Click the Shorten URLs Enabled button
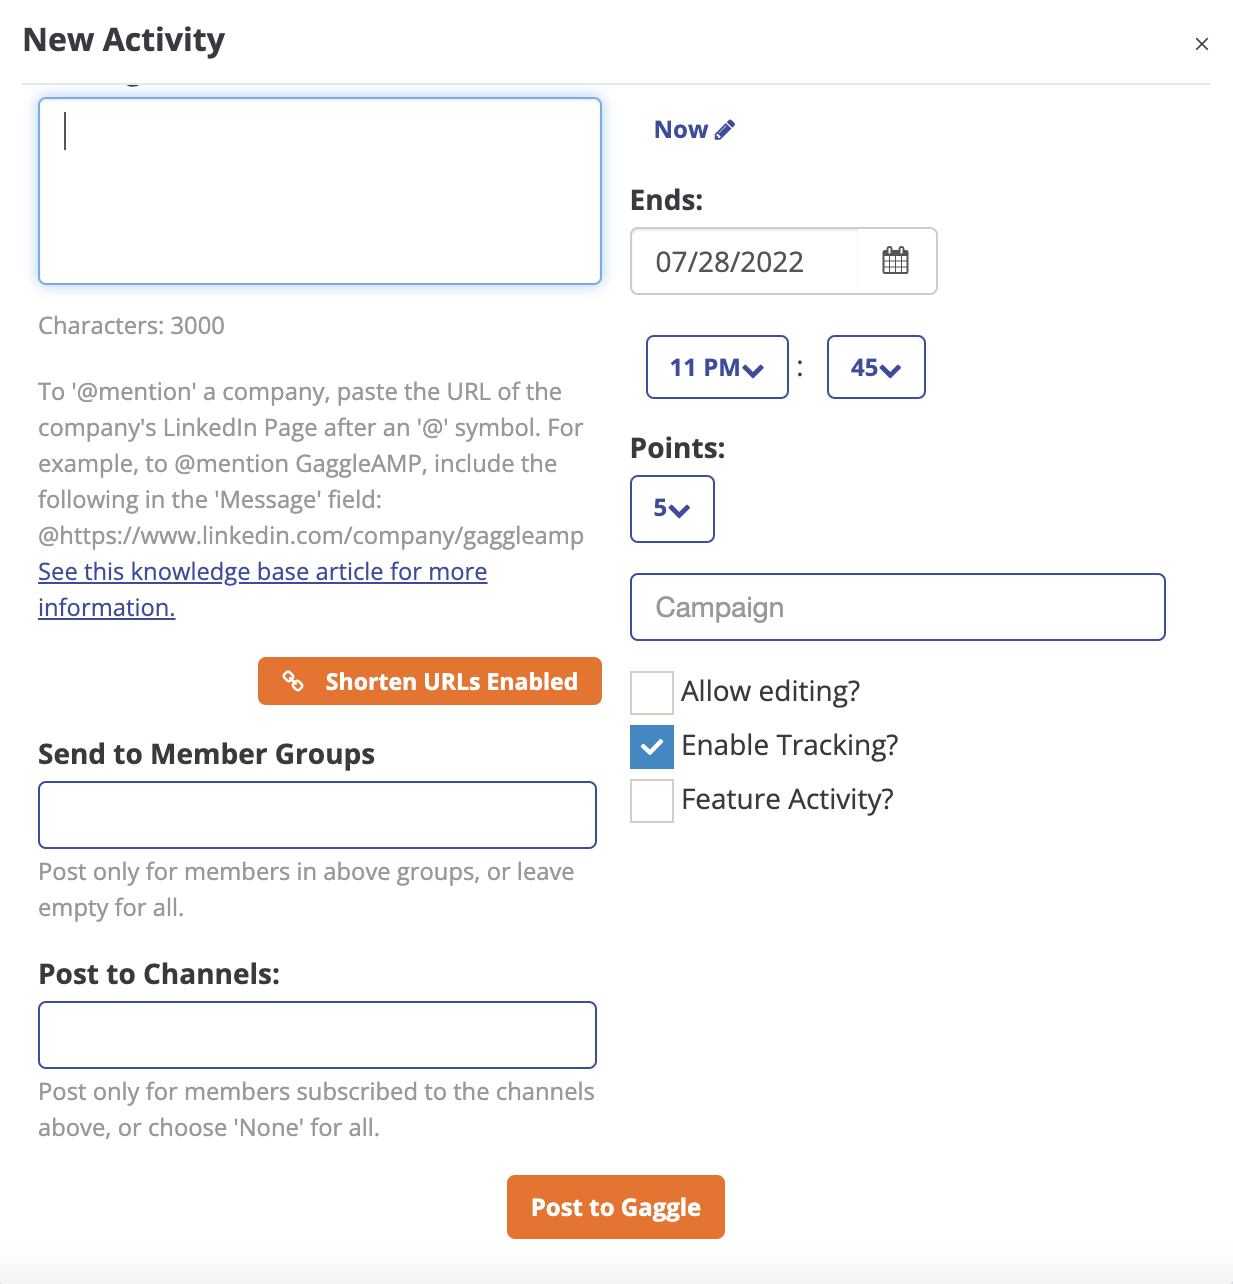This screenshot has width=1233, height=1284. [x=429, y=681]
